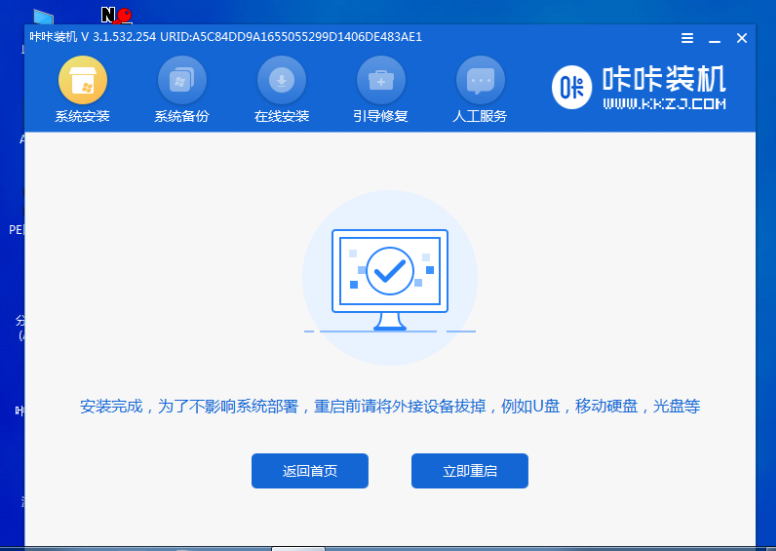Open the hamburger menu in title bar
776x551 pixels.
pos(687,38)
